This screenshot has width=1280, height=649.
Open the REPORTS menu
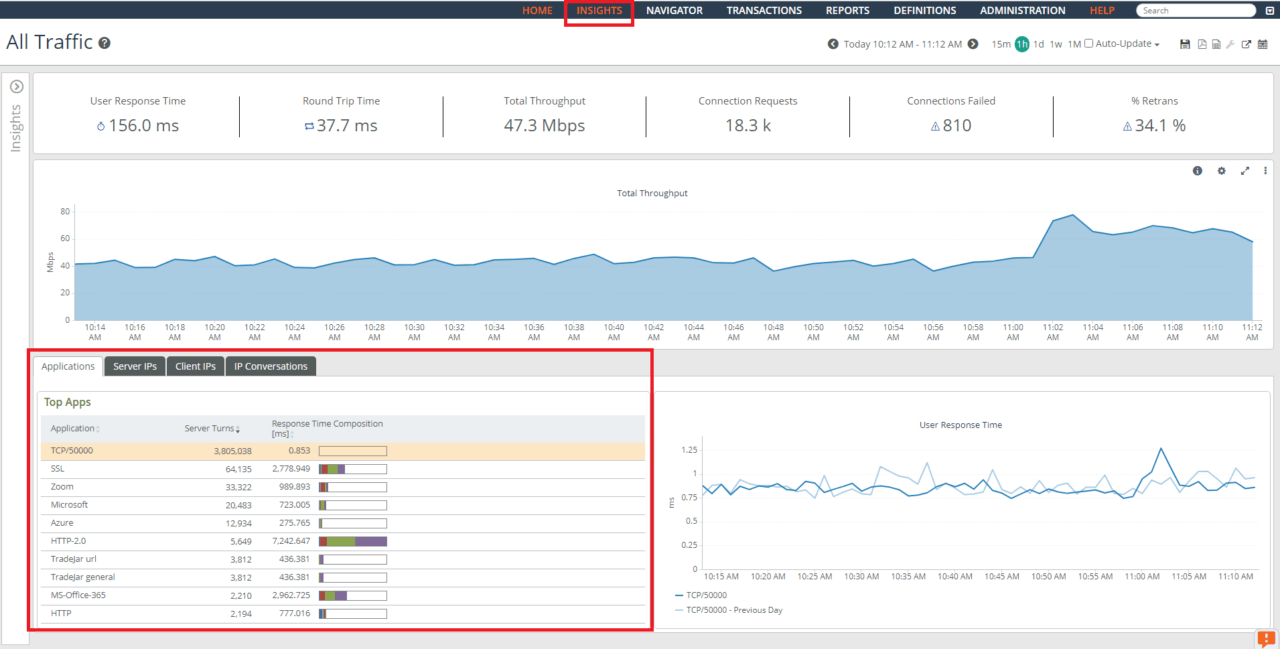point(847,10)
